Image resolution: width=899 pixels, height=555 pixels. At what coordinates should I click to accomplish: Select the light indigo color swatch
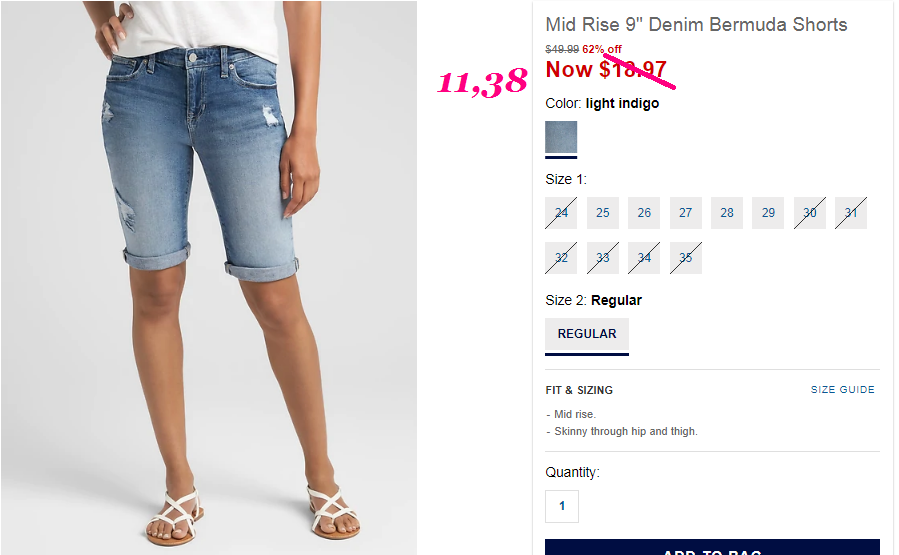(561, 137)
